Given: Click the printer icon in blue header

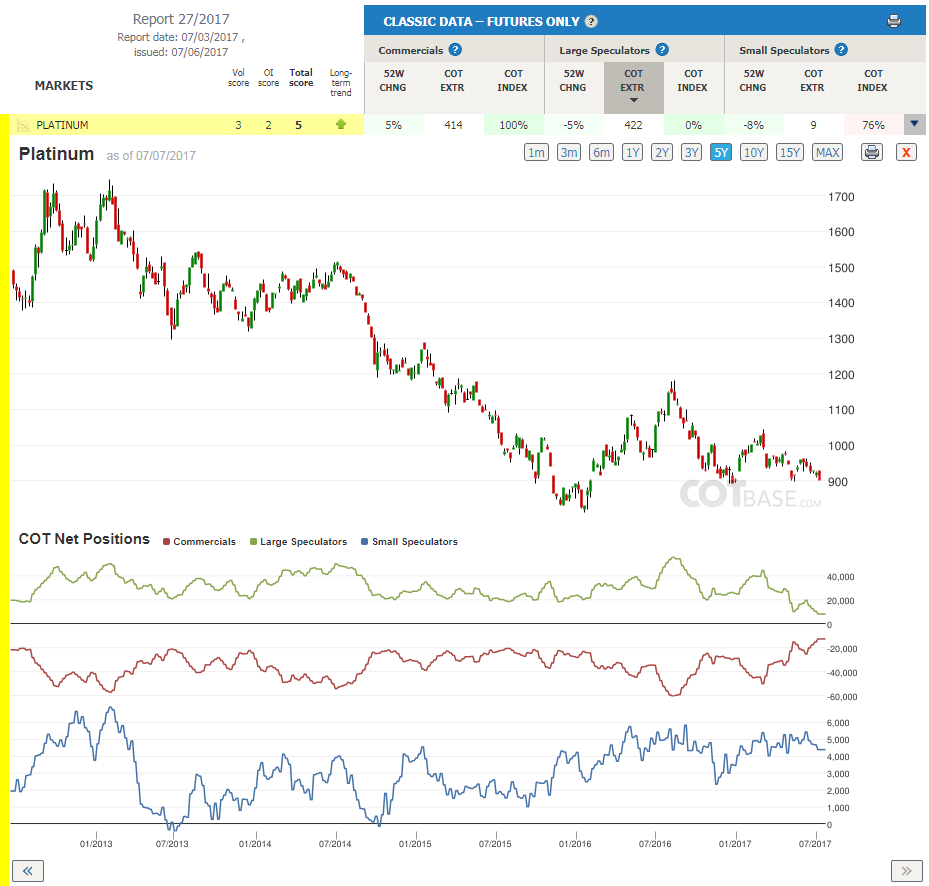Looking at the screenshot, I should coord(893,21).
